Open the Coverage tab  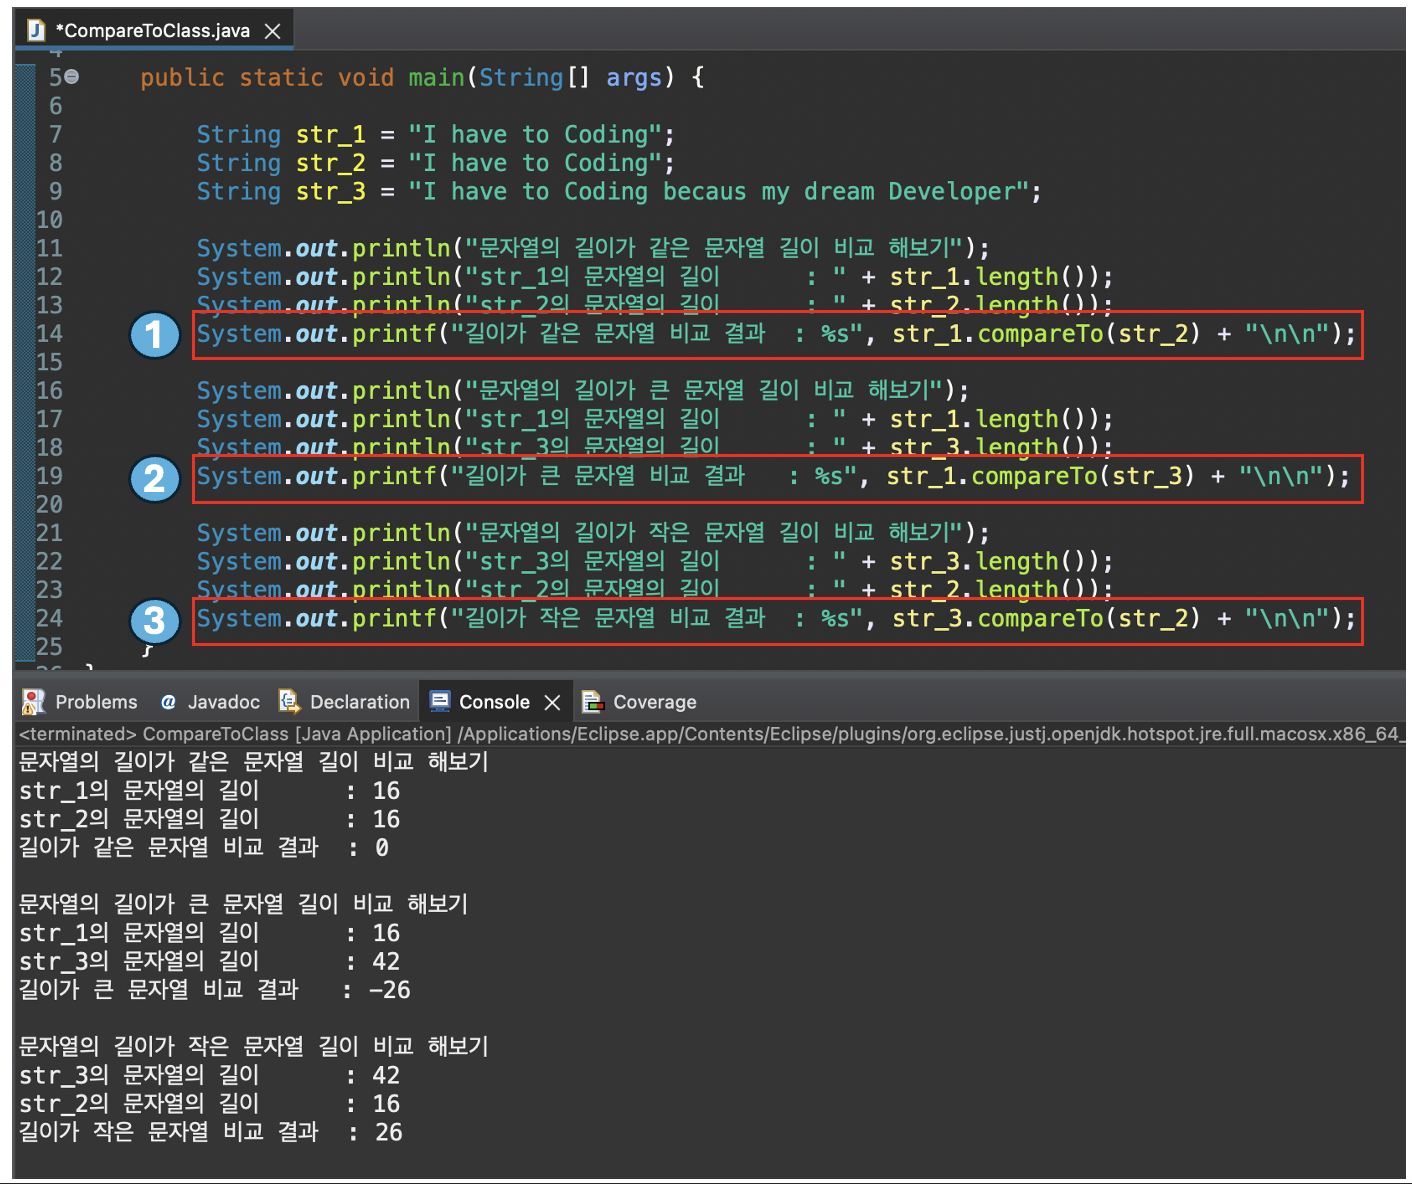pos(640,702)
